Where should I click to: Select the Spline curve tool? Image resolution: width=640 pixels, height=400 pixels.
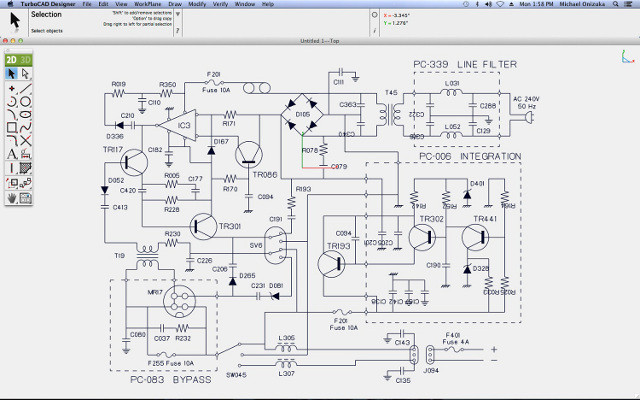tap(25, 127)
